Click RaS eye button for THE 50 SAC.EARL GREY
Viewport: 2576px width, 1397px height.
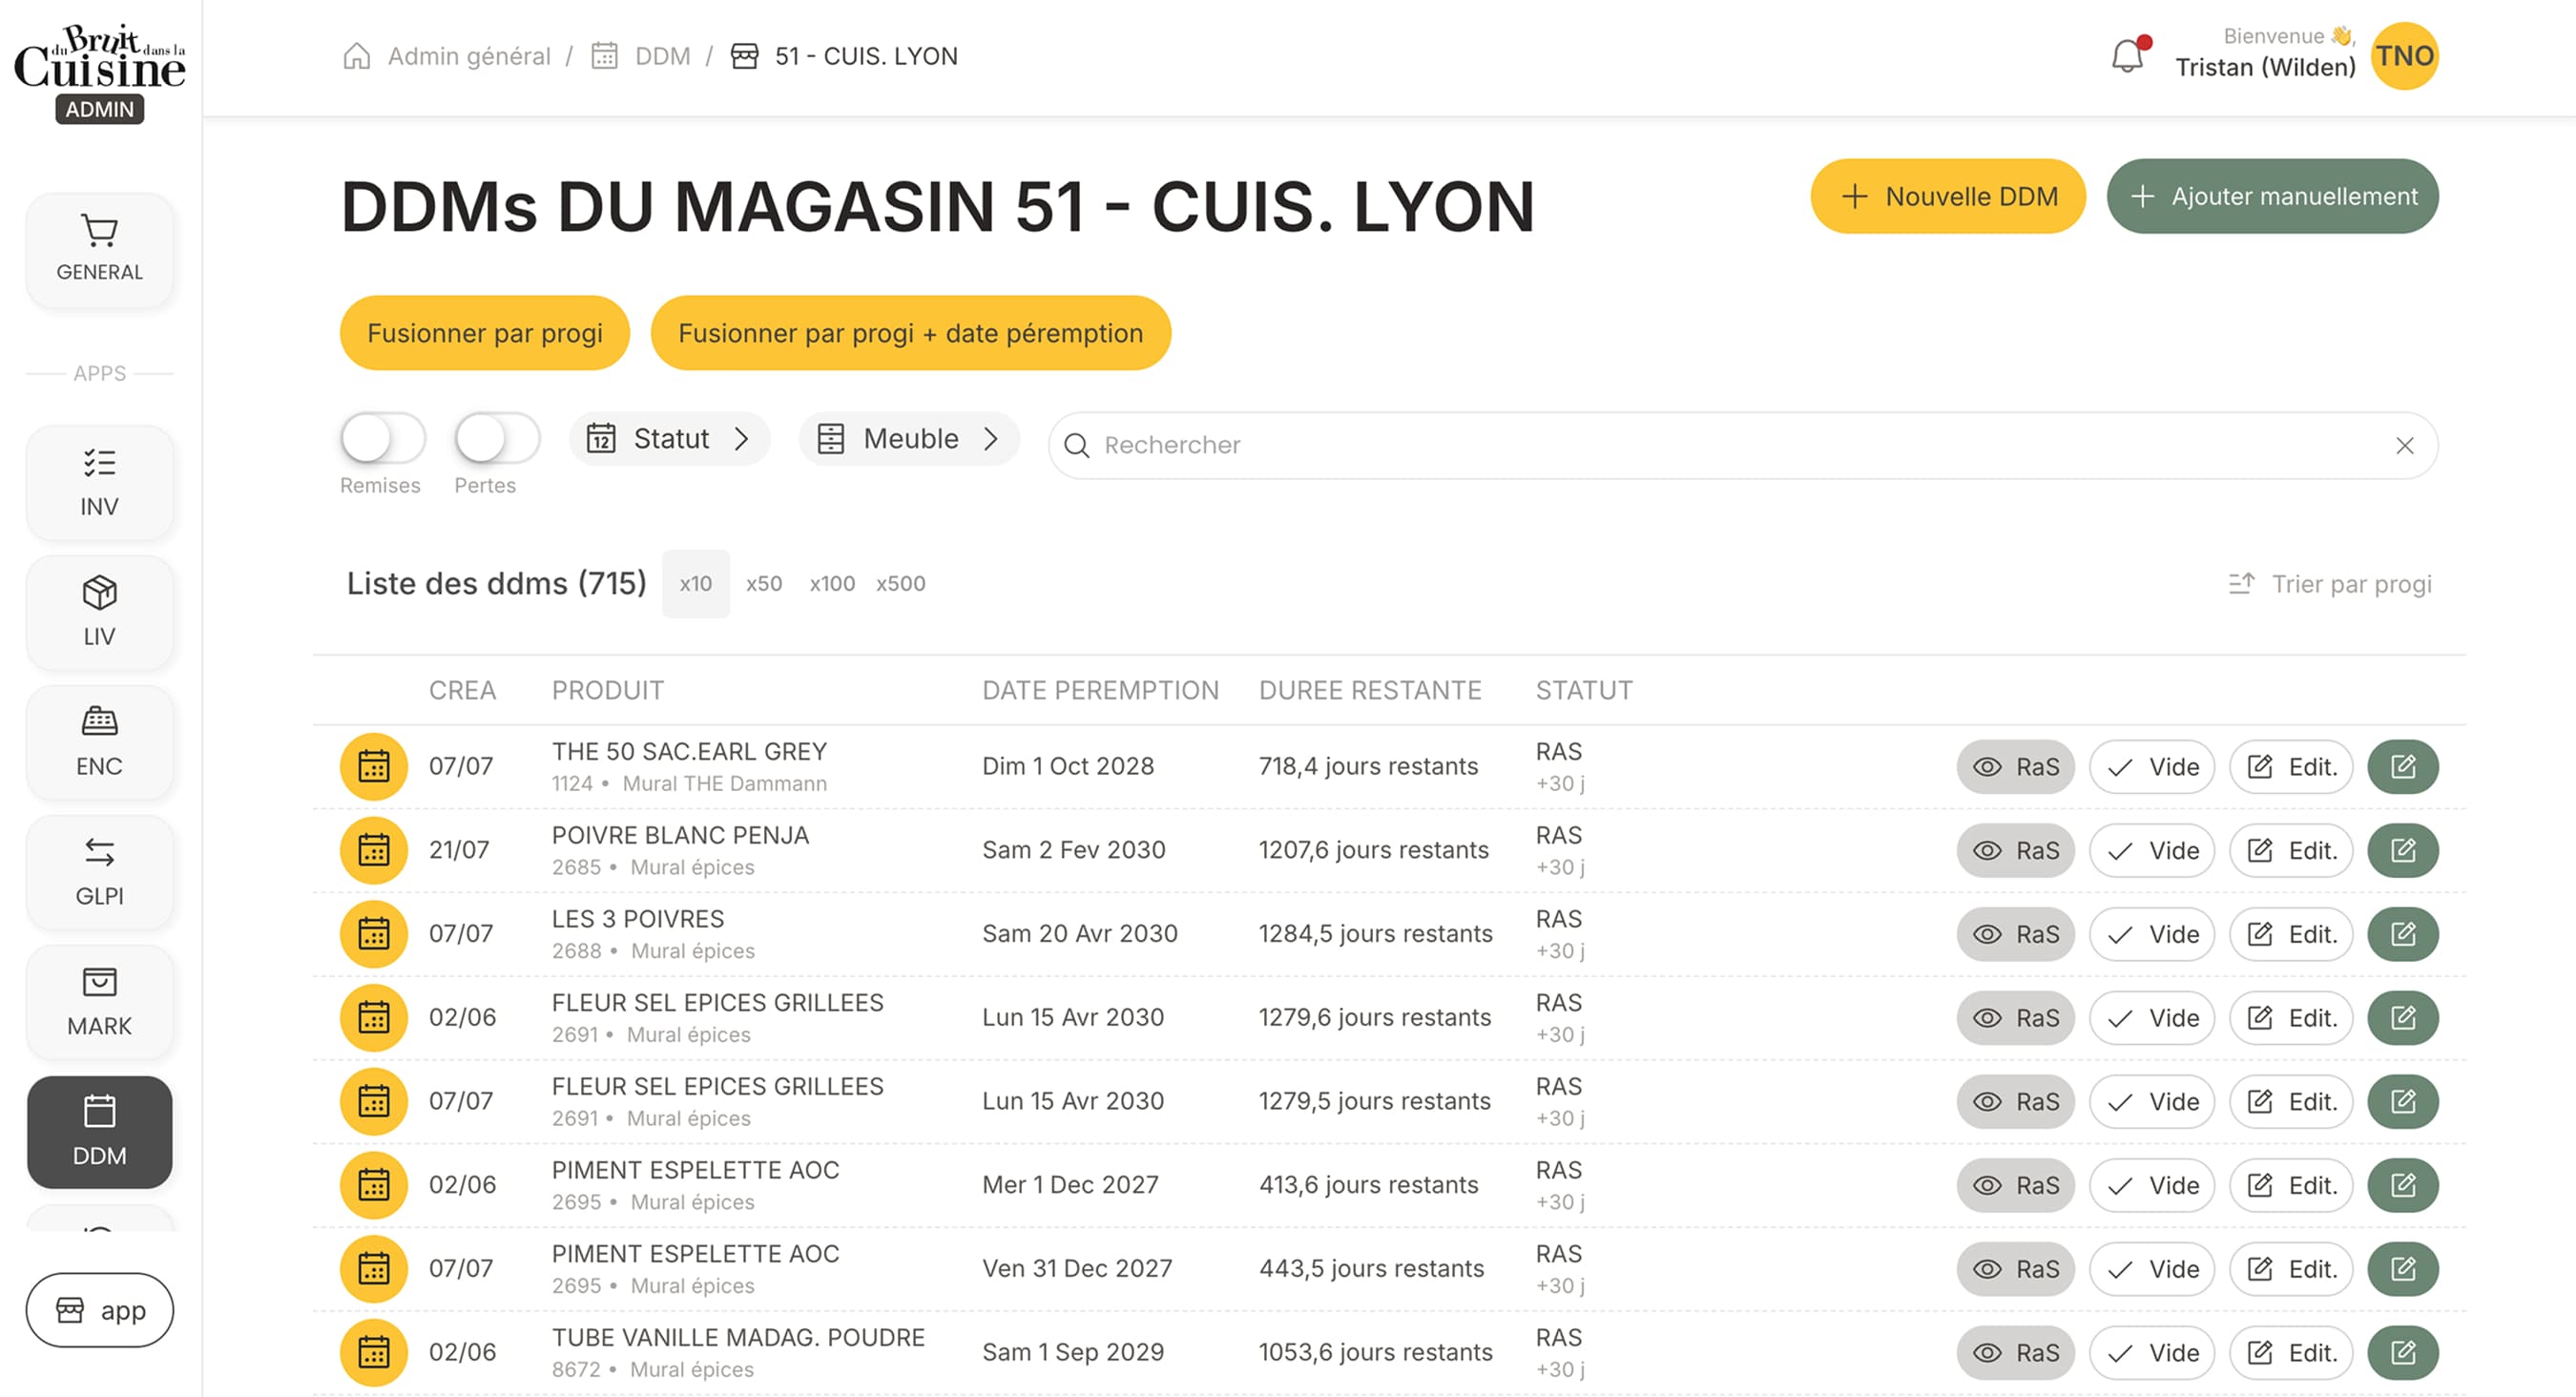2015,767
